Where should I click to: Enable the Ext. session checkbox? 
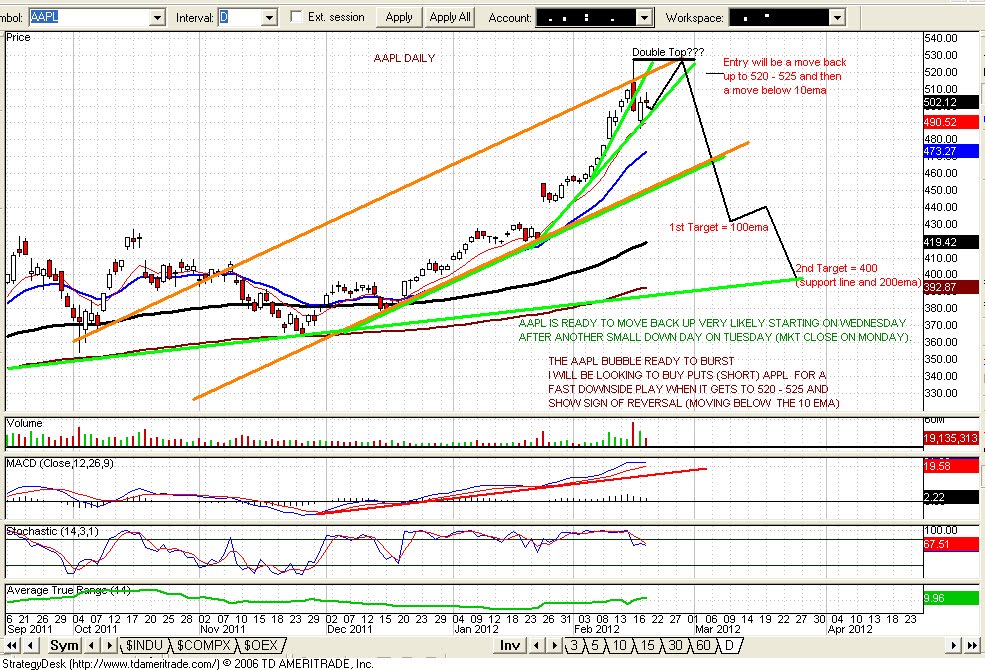point(297,17)
